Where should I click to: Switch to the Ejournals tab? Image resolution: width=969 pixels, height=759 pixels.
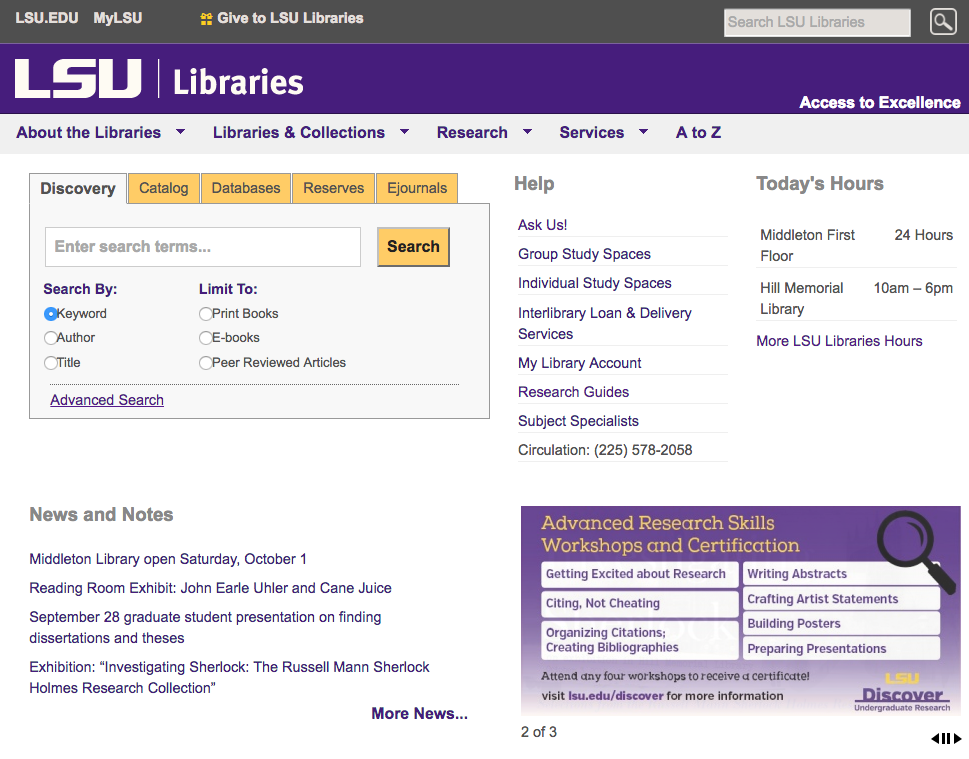[x=417, y=188]
